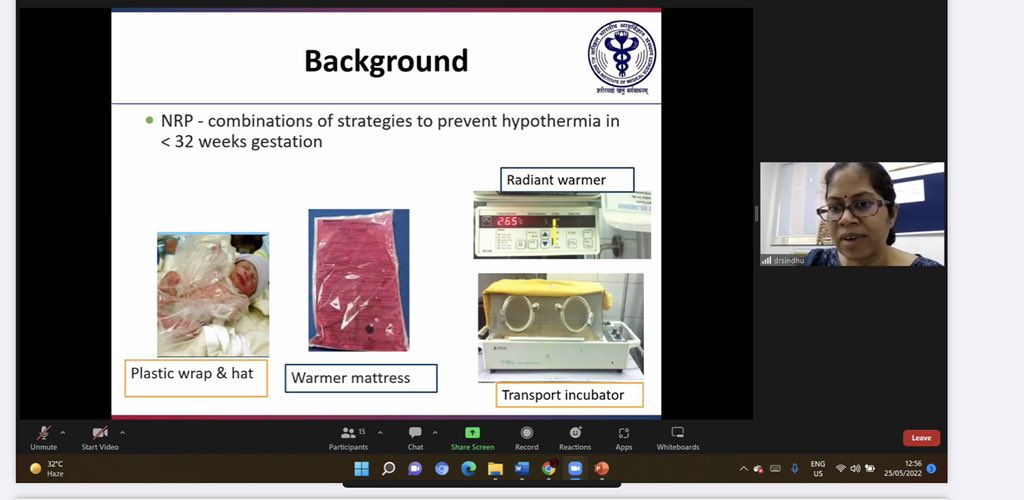
Task: Click the red warmer mattress photo
Action: 359,280
